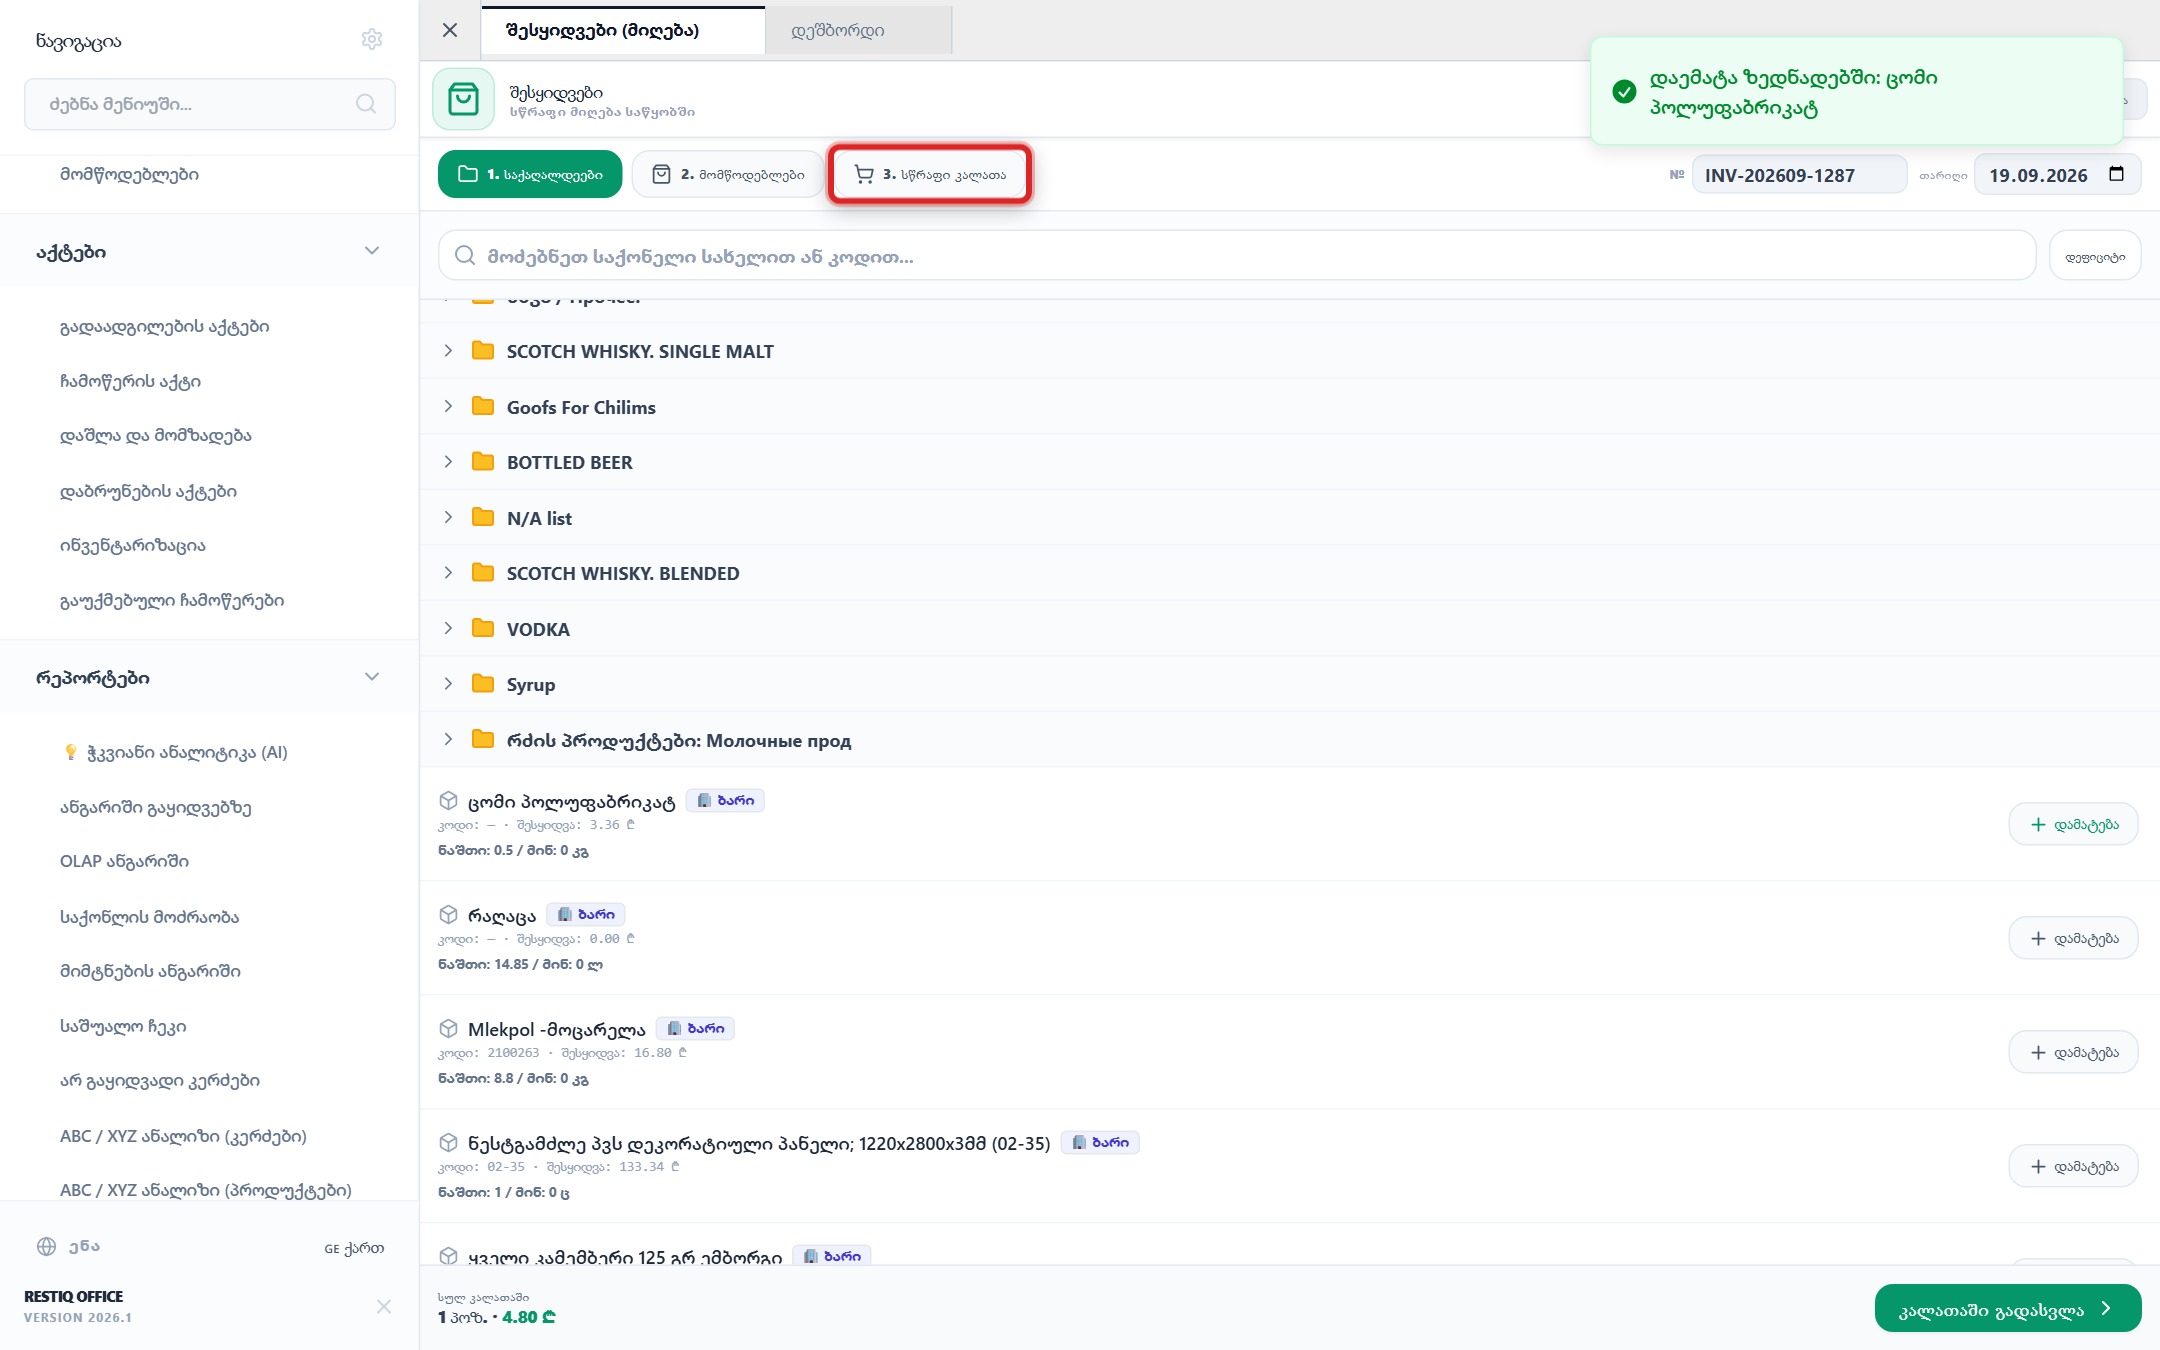Add Mlekpol -მოცარელა with დამატება button
The height and width of the screenshot is (1350, 2160).
point(2073,1052)
